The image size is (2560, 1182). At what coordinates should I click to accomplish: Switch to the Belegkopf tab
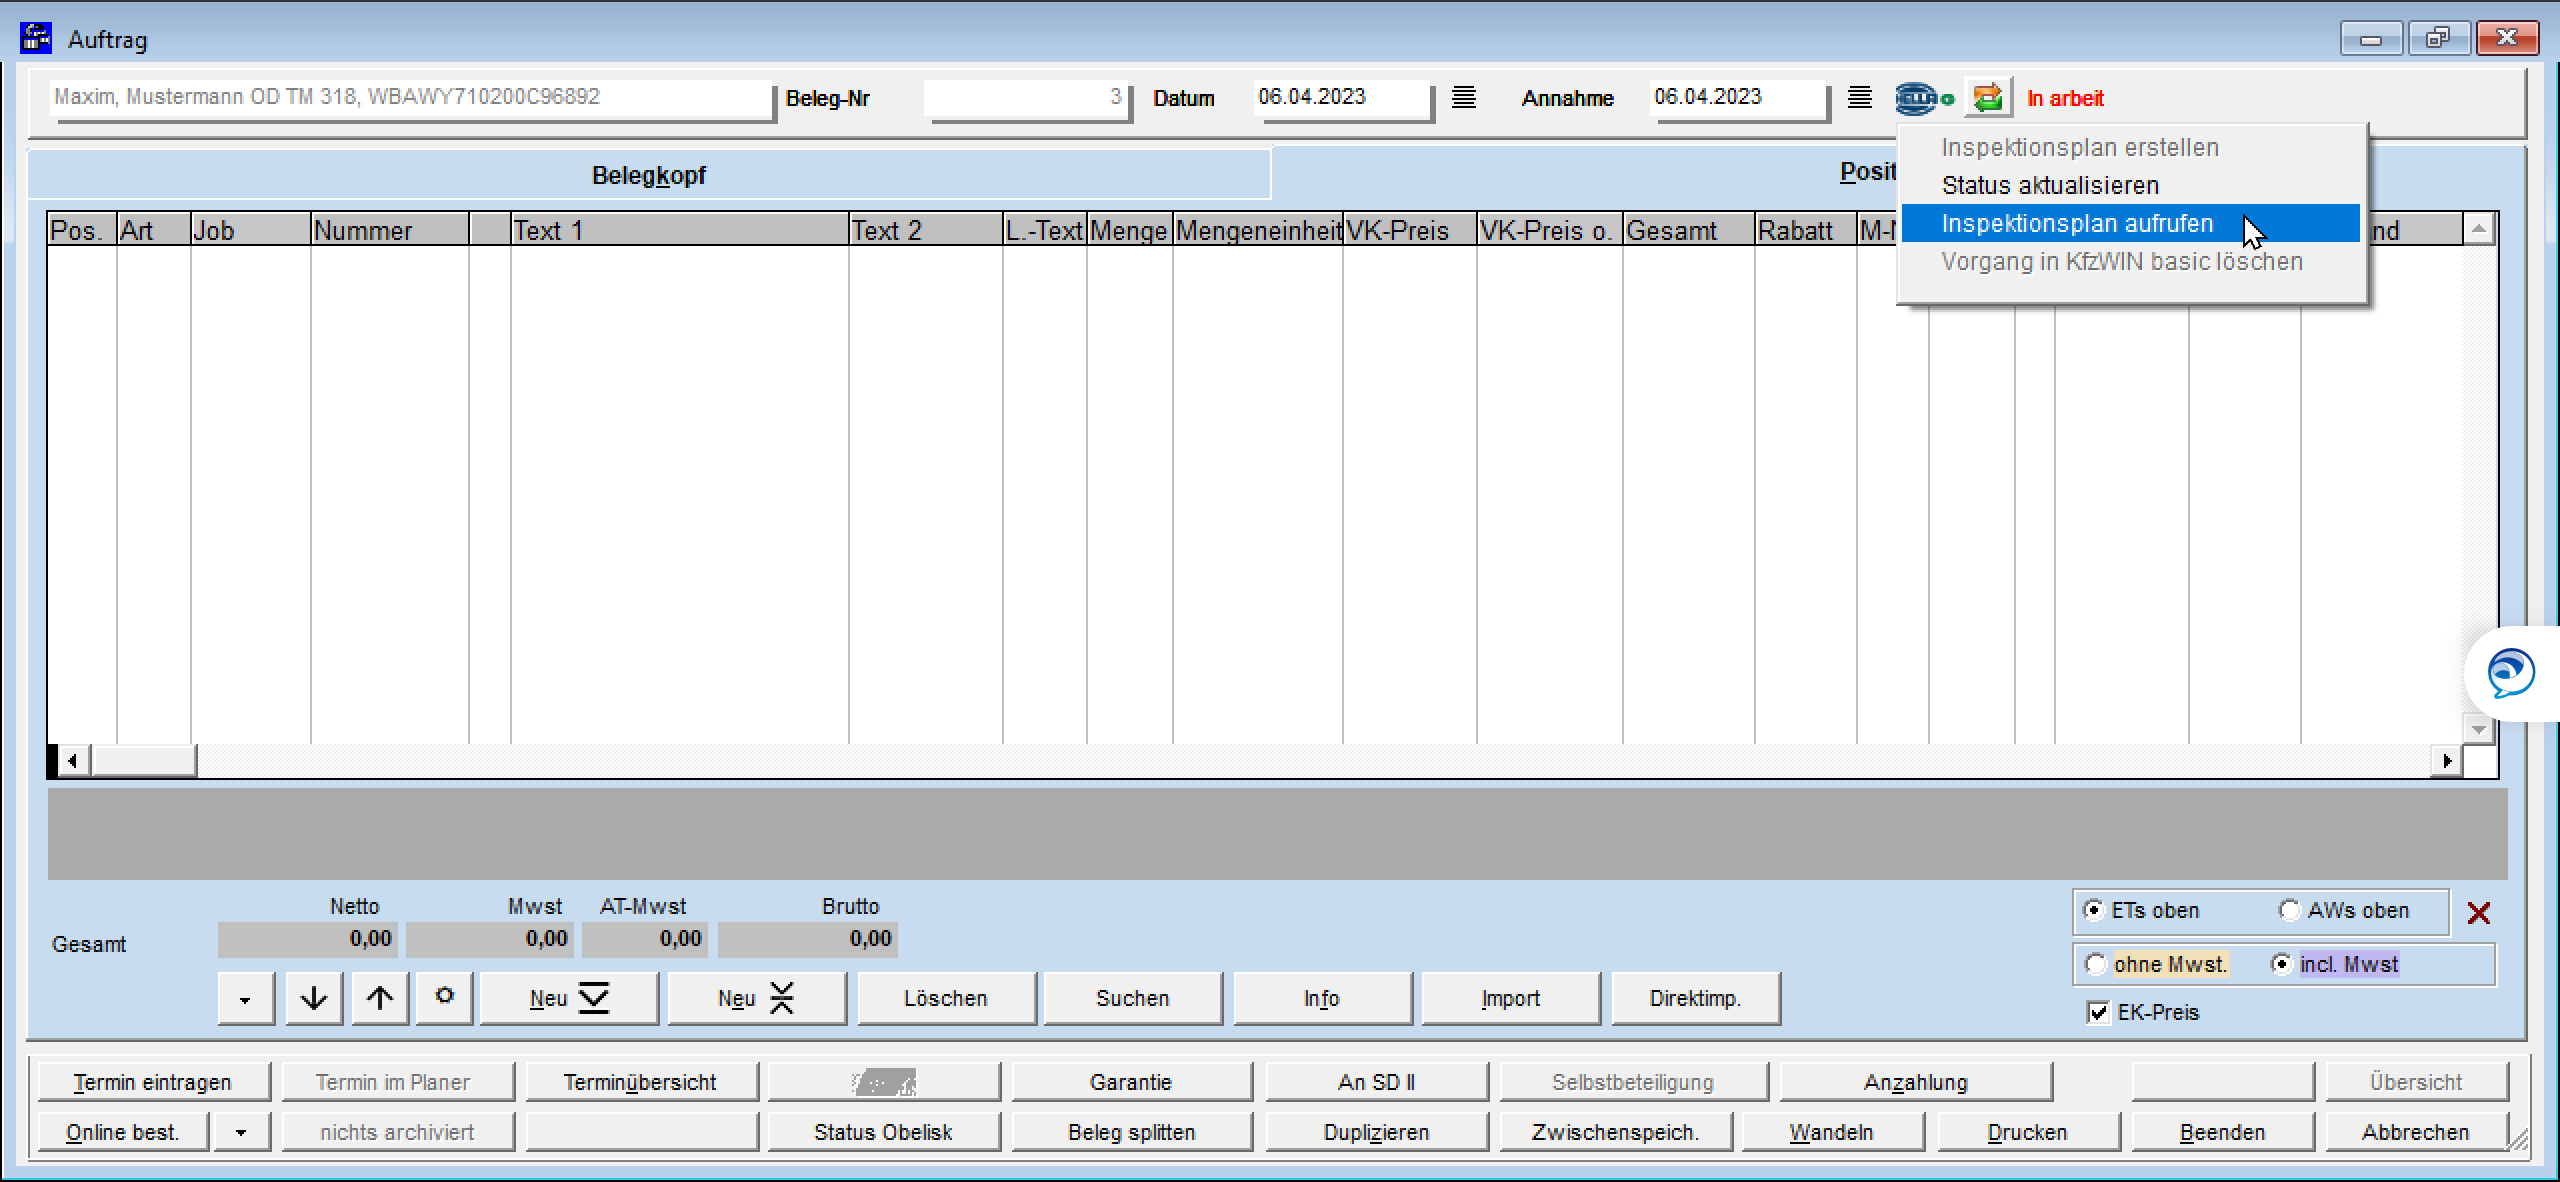(x=649, y=175)
